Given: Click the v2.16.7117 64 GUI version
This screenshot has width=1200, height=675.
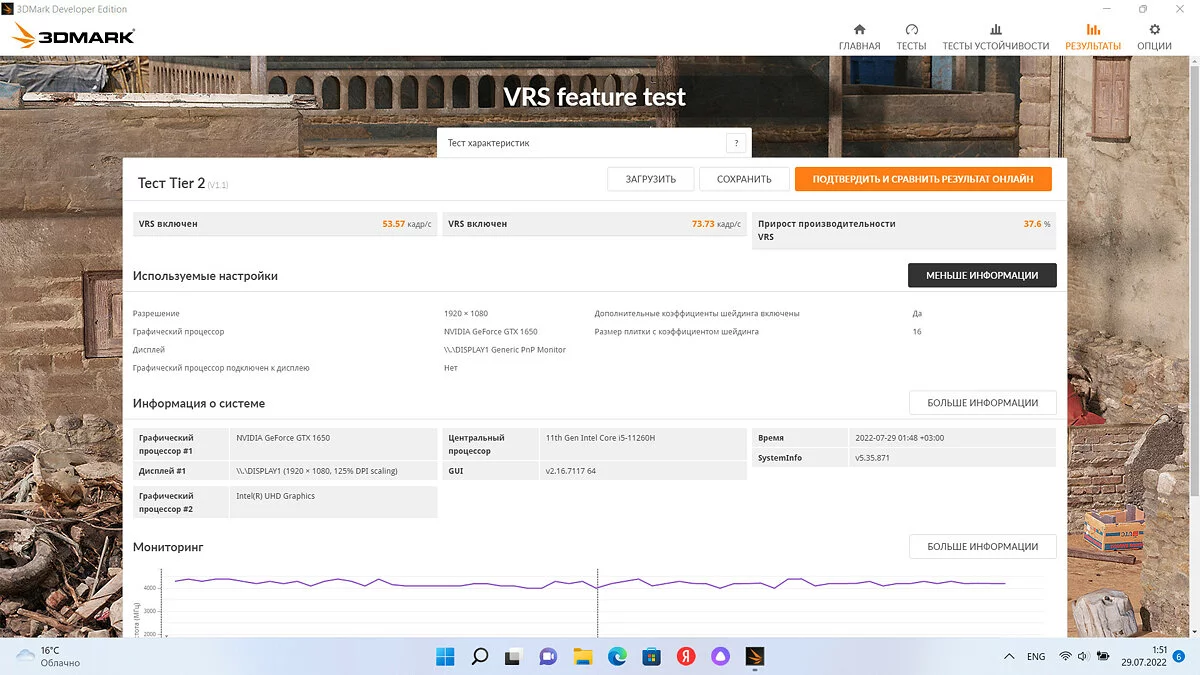Looking at the screenshot, I should click(571, 471).
